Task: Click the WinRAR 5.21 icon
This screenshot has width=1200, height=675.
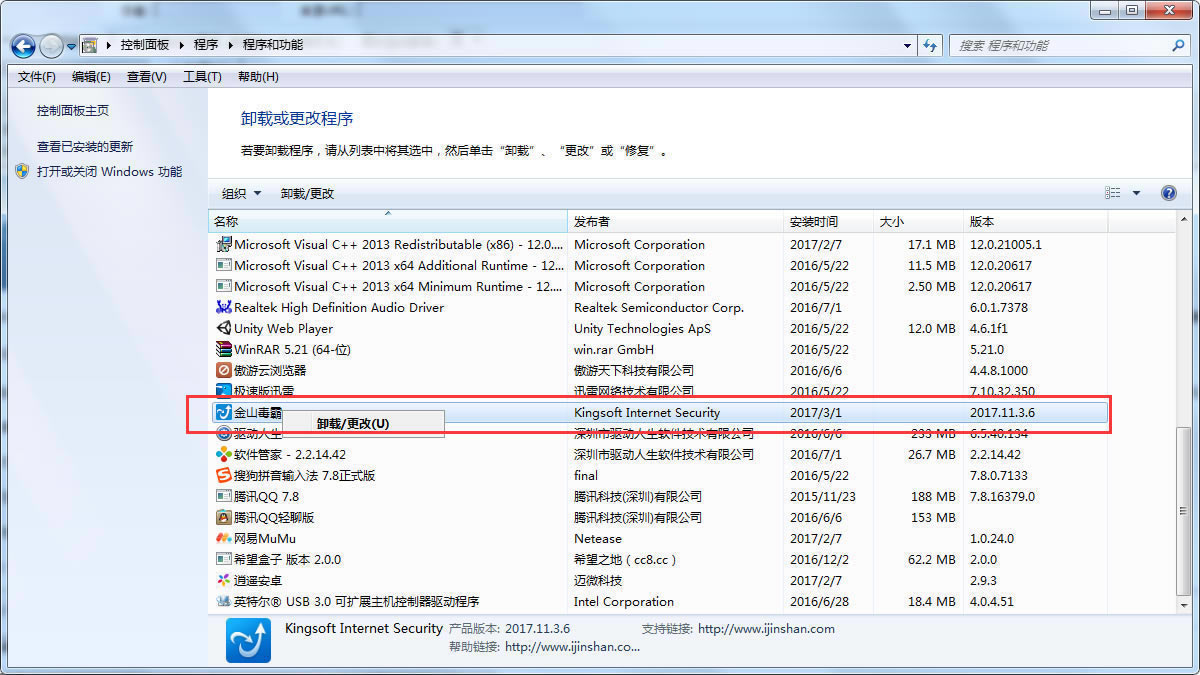Action: point(224,350)
